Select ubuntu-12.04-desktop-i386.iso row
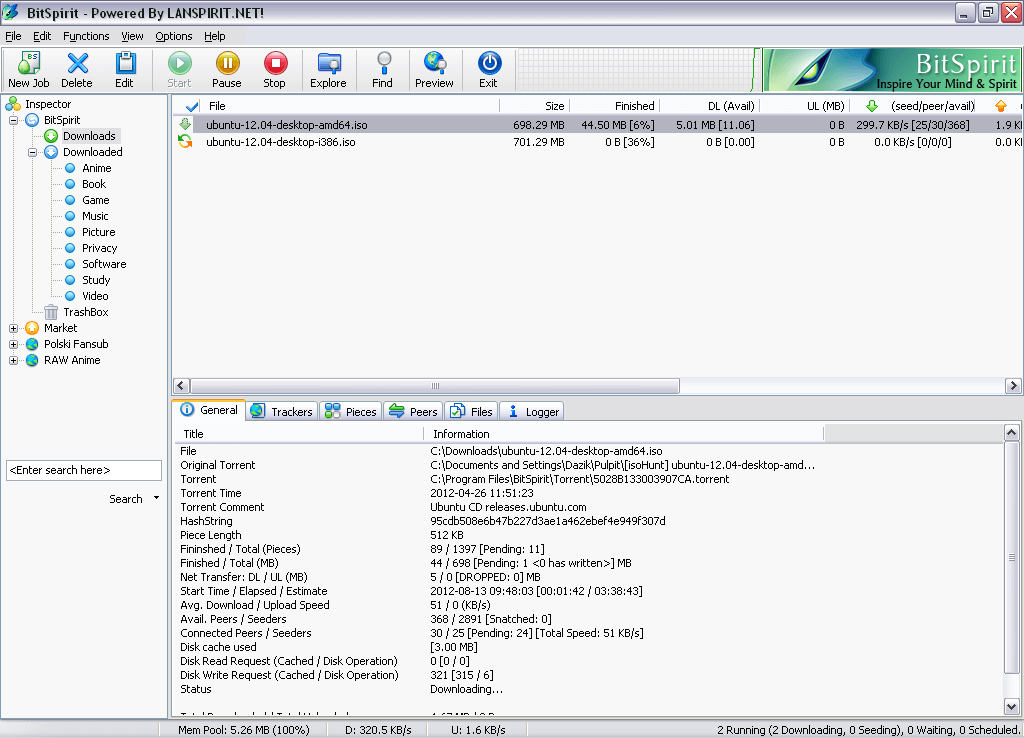Image resolution: width=1024 pixels, height=738 pixels. tap(598, 142)
